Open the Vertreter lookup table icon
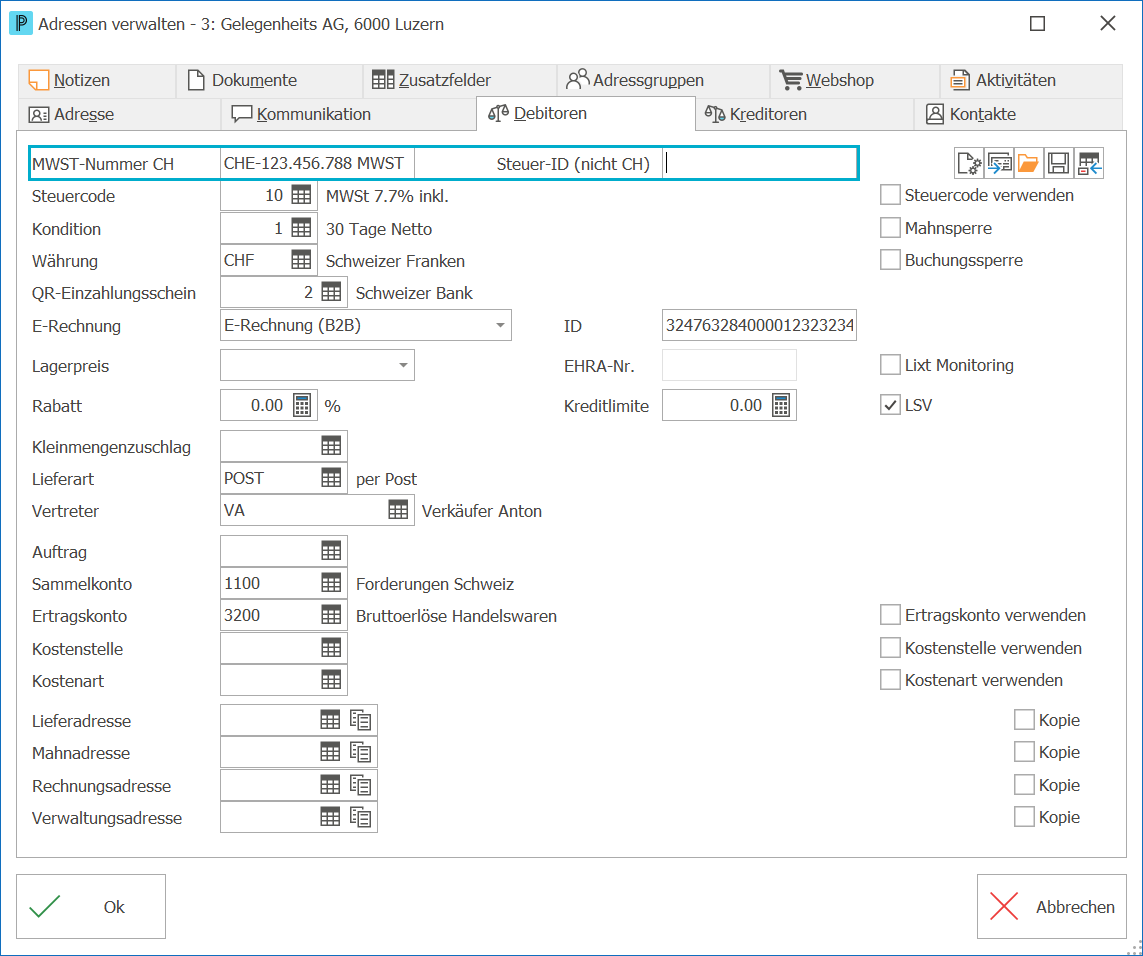This screenshot has width=1143, height=956. 398,510
